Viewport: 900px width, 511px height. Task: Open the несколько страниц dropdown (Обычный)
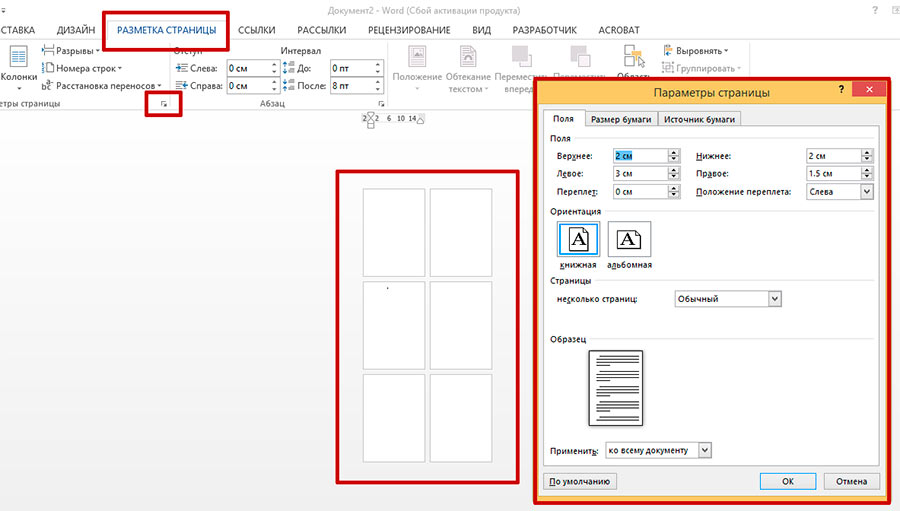(775, 298)
